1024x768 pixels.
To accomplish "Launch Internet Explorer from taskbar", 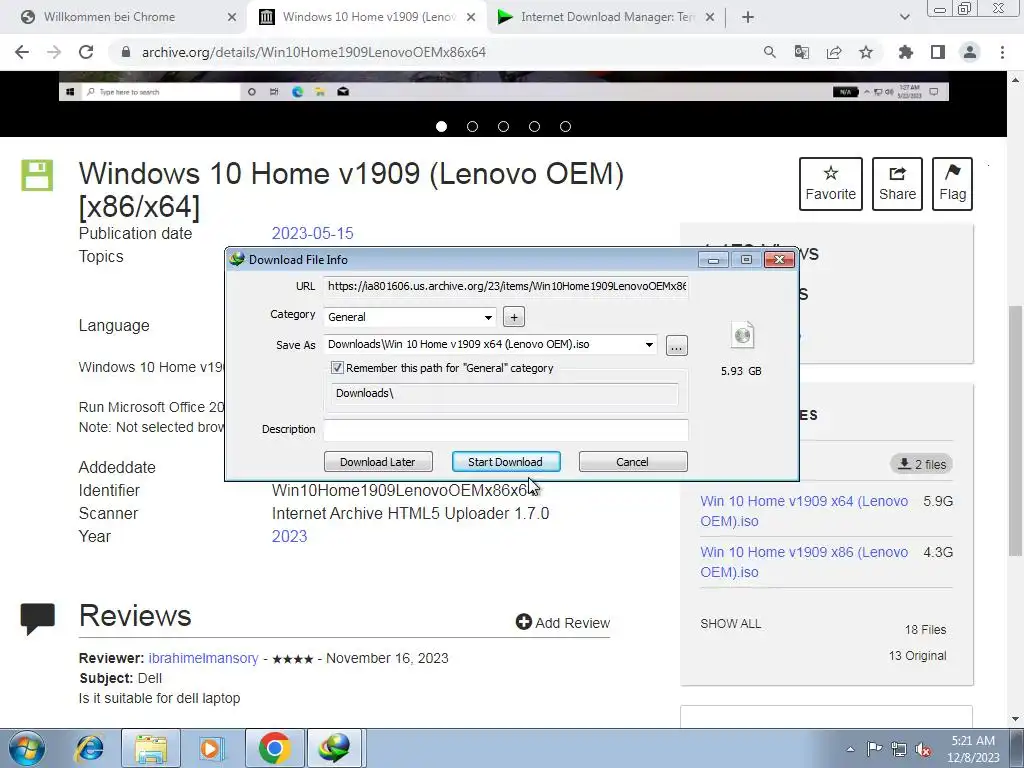I will click(89, 748).
